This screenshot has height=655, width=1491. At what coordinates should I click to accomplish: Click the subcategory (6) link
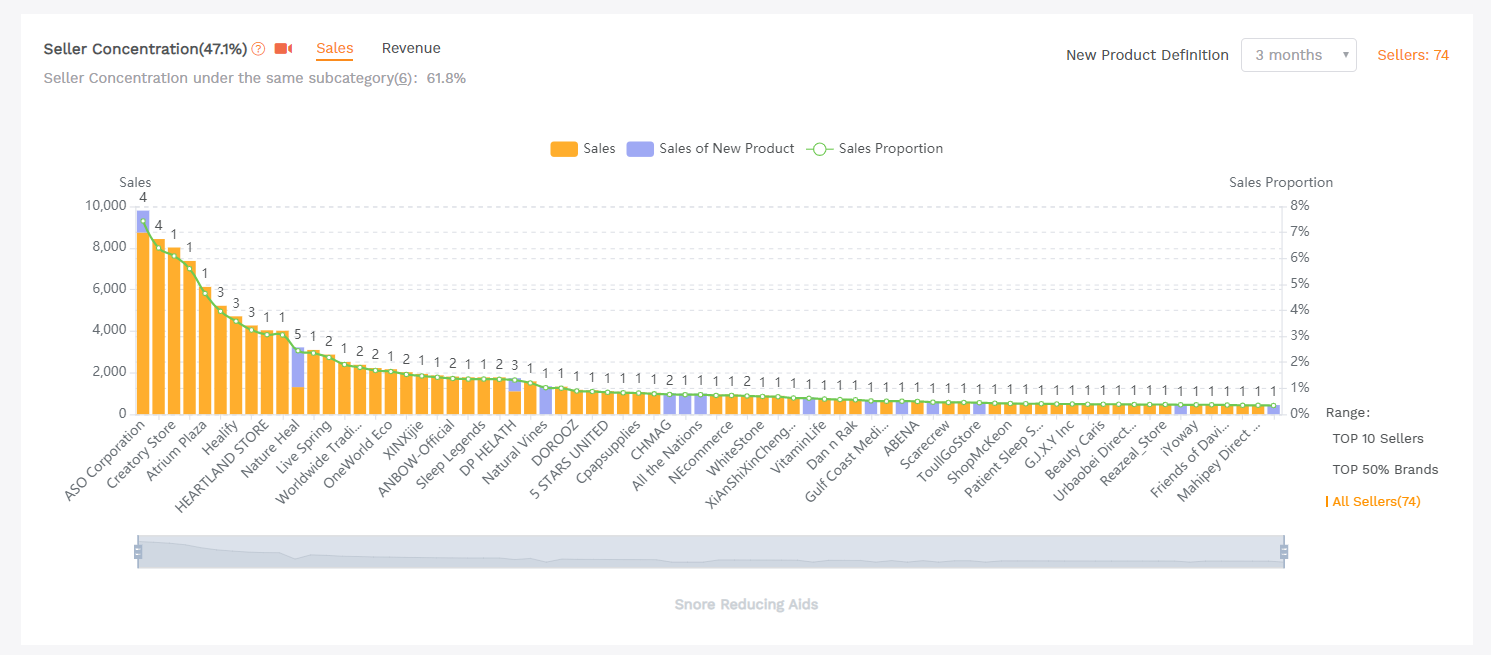pyautogui.click(x=402, y=78)
